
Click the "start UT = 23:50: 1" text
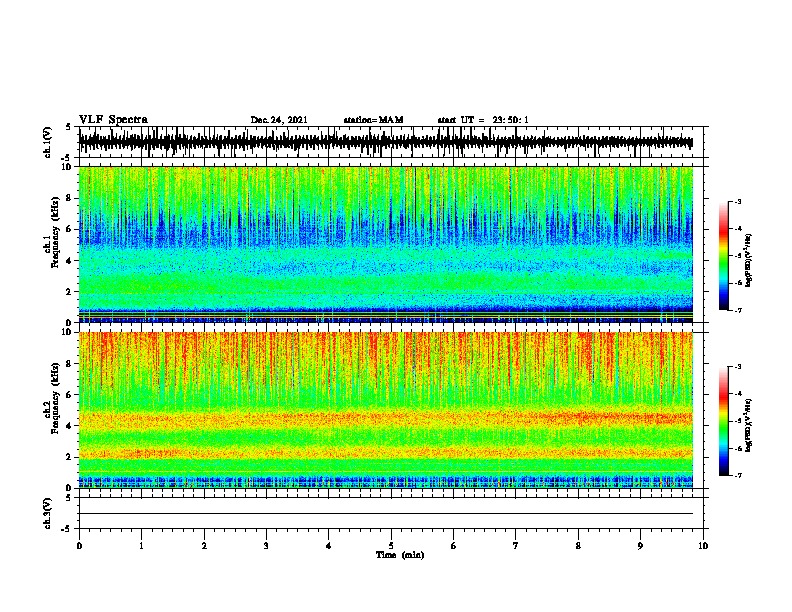point(483,120)
